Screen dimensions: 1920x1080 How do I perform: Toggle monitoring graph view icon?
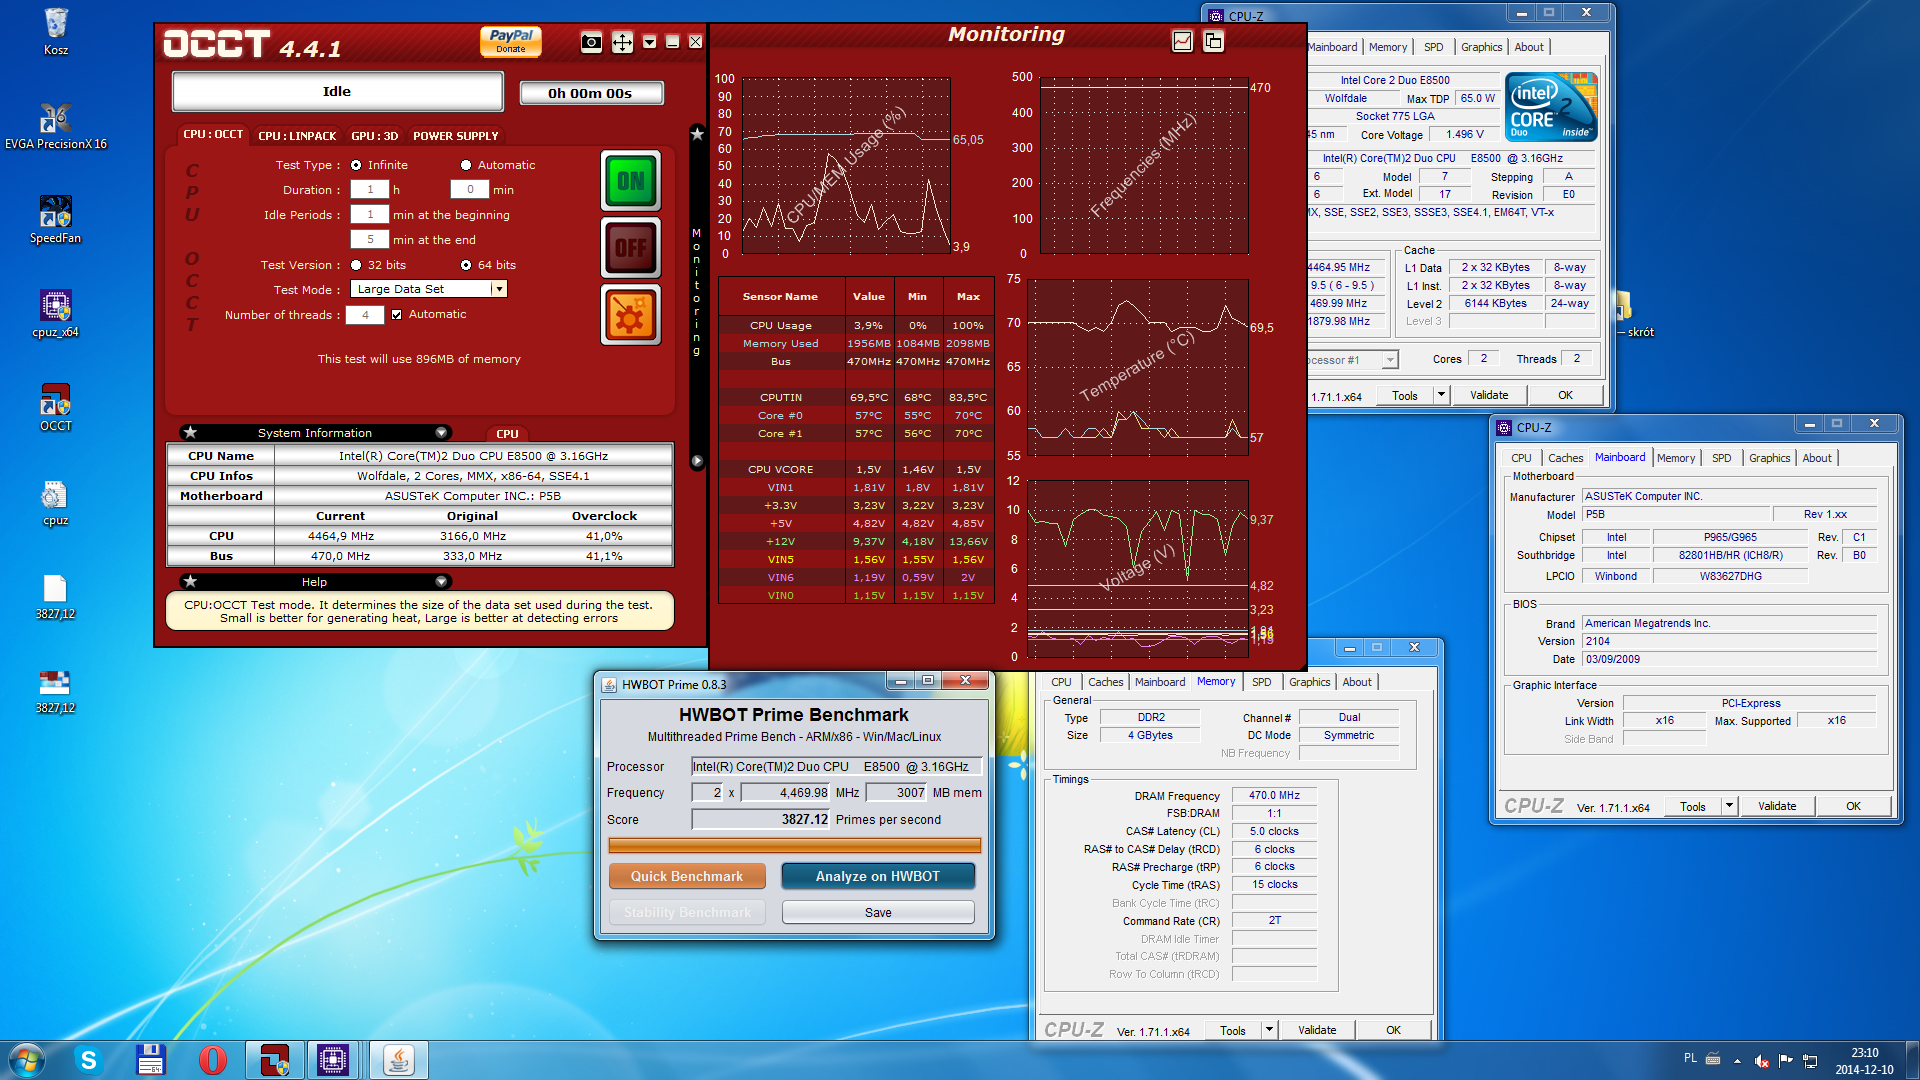click(x=1182, y=41)
